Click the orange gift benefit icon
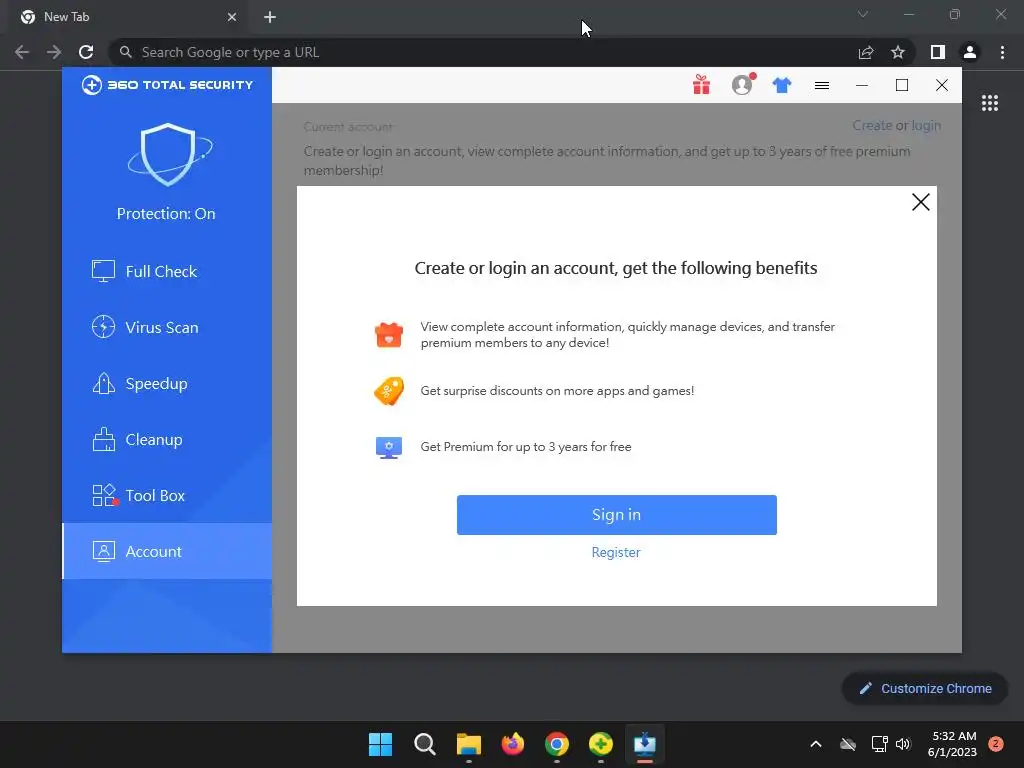 click(389, 334)
